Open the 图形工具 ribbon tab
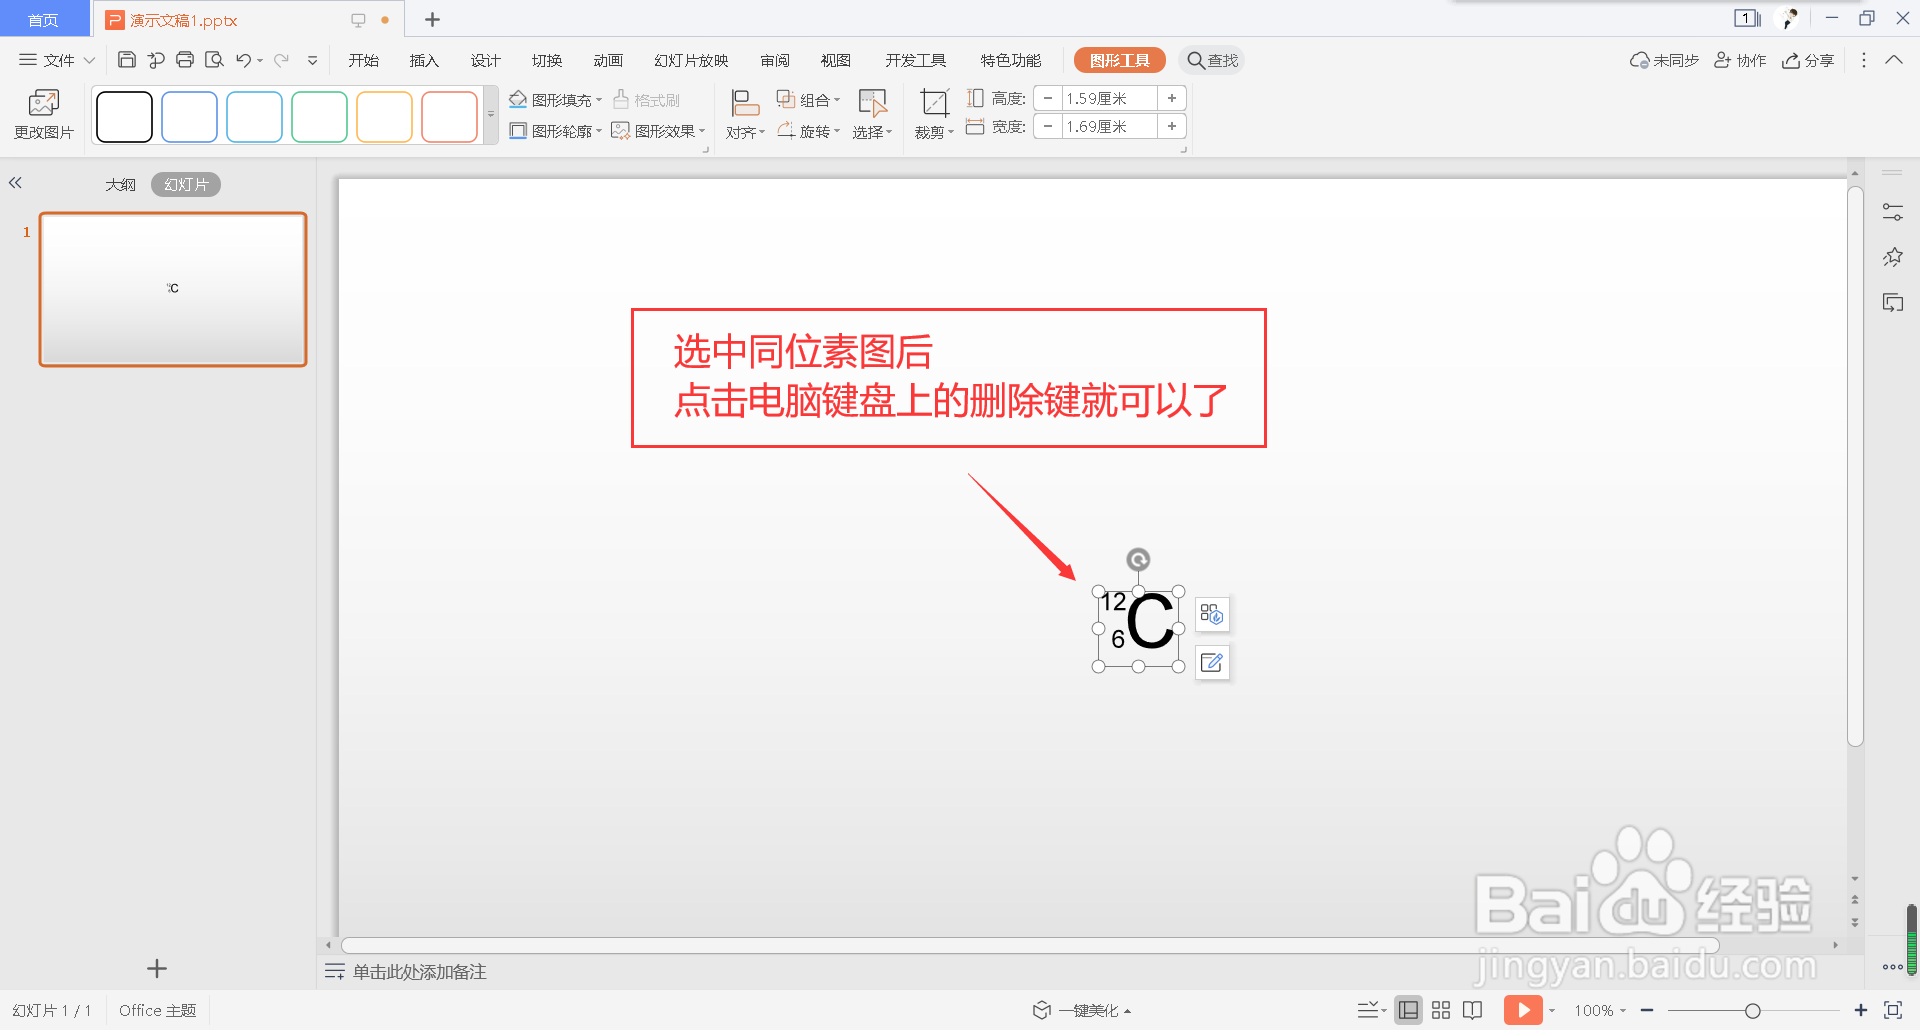This screenshot has height=1030, width=1920. 1120,60
